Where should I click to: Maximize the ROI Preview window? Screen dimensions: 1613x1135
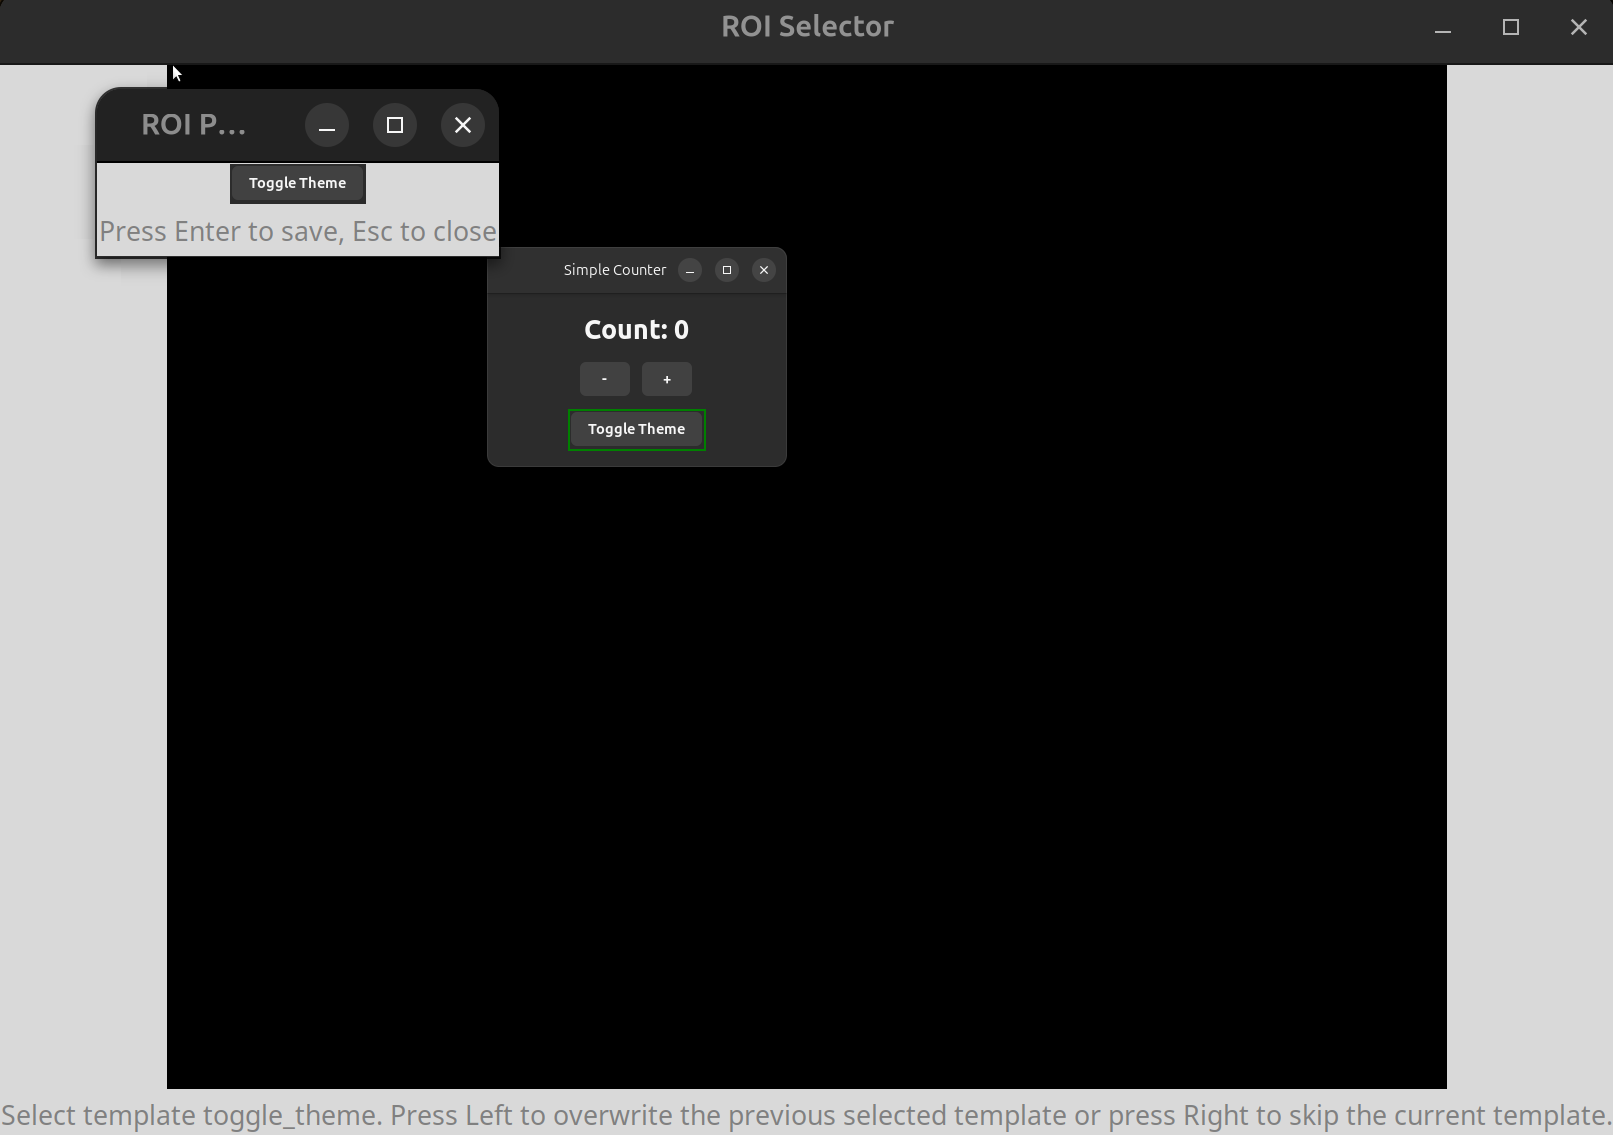point(395,125)
